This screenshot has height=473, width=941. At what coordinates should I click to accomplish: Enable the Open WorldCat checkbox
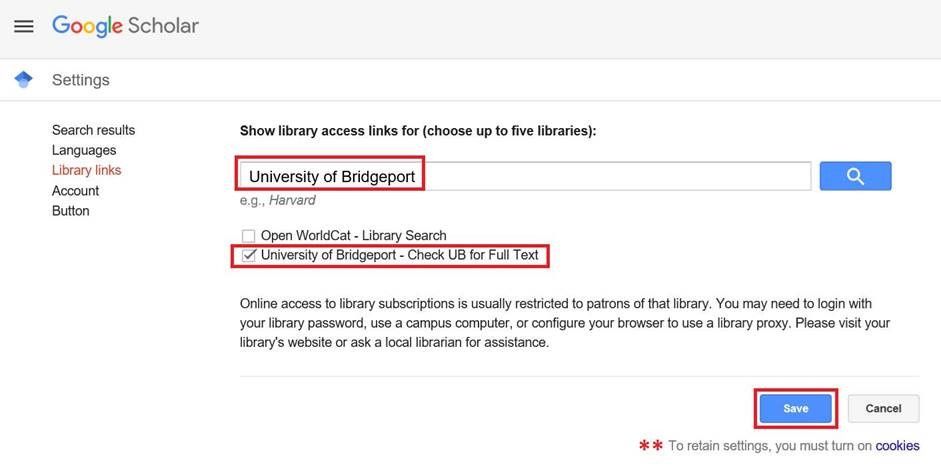pos(249,236)
